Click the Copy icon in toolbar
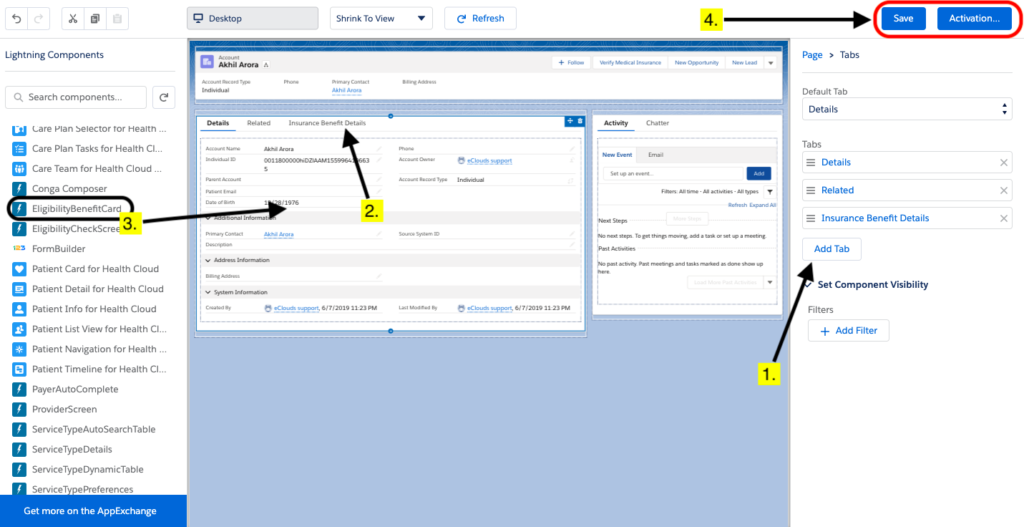 click(x=95, y=19)
